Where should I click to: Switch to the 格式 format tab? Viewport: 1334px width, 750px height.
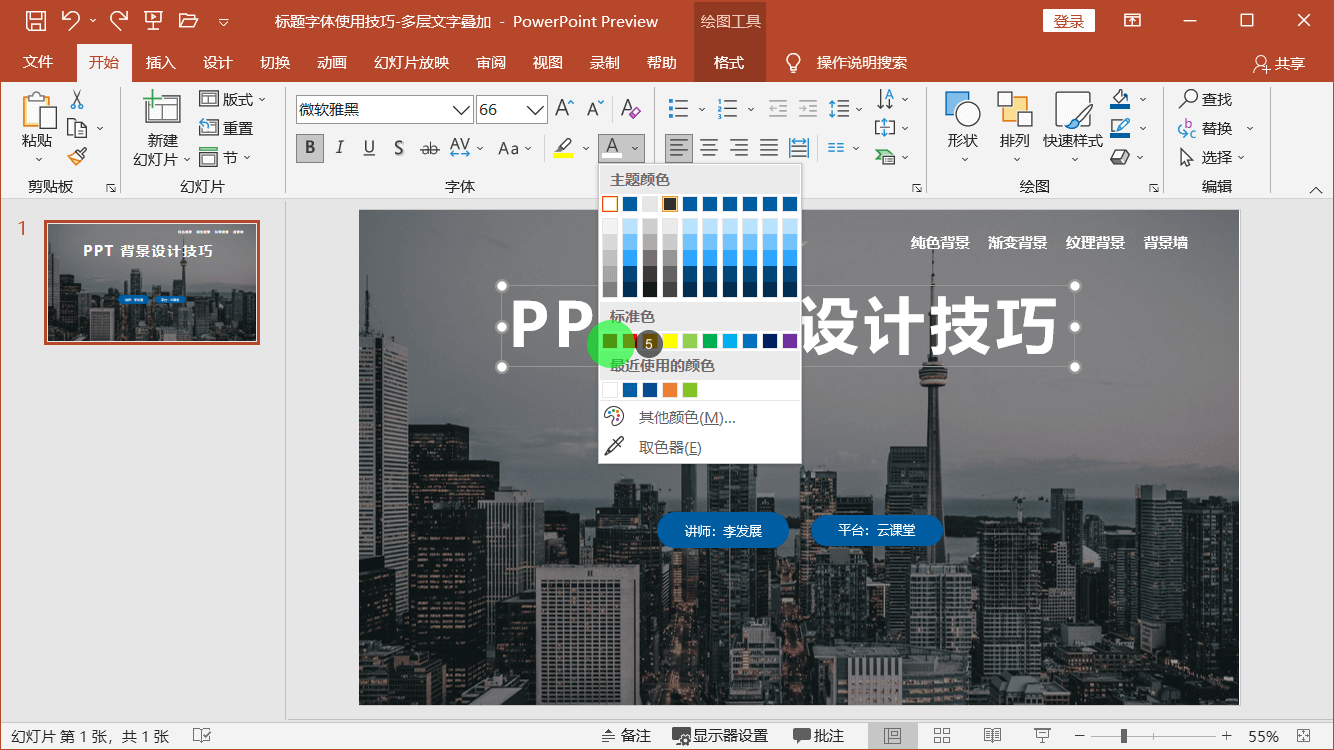tap(729, 62)
